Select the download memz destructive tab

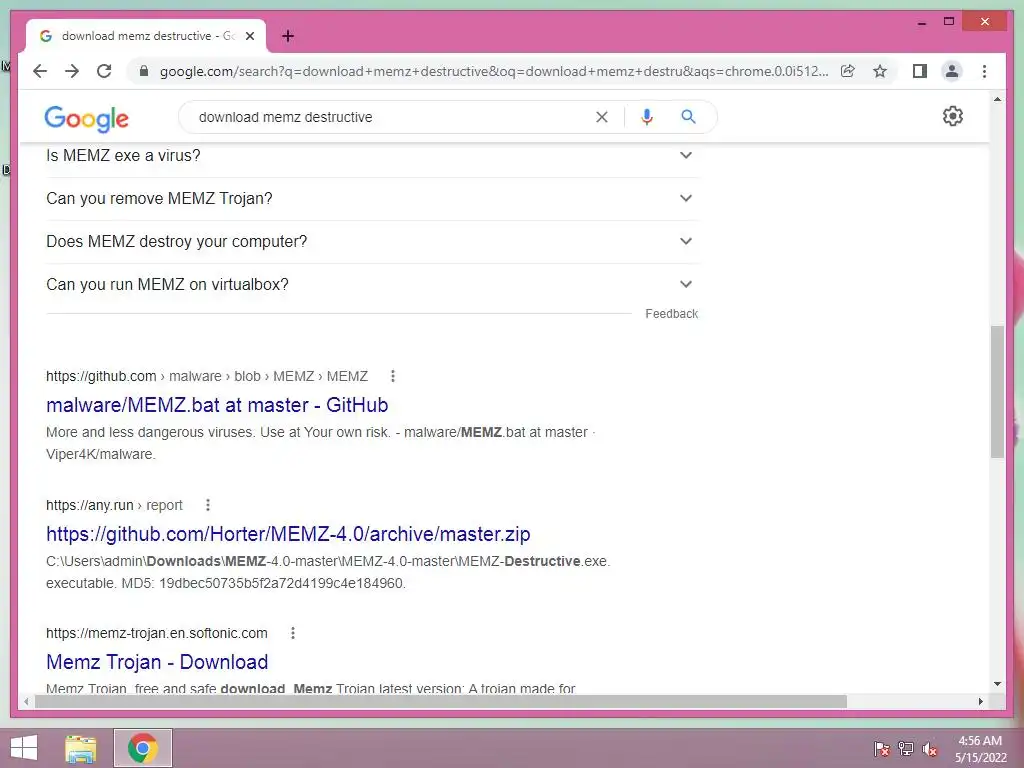pyautogui.click(x=145, y=36)
